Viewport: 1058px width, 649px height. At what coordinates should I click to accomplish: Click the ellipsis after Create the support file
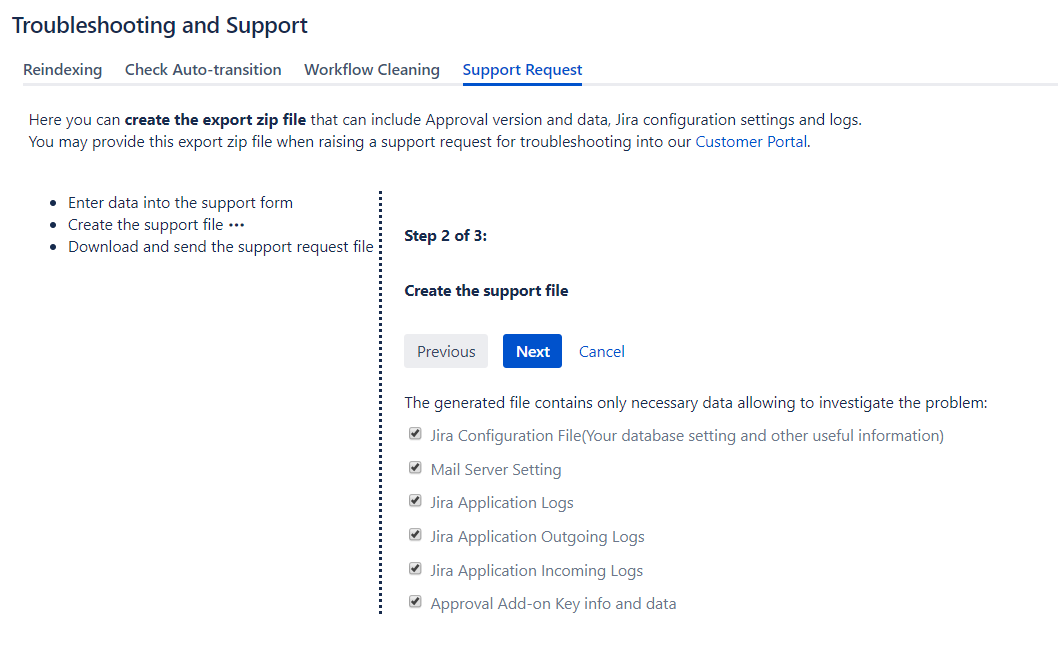tap(236, 225)
